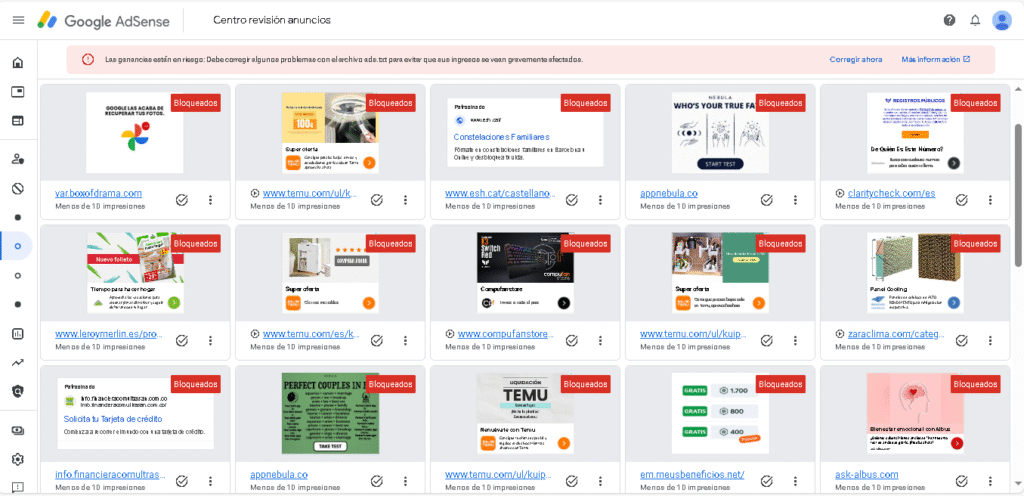Open the Optimization trend icon in sidebar
The image size is (1024, 496).
click(x=17, y=362)
